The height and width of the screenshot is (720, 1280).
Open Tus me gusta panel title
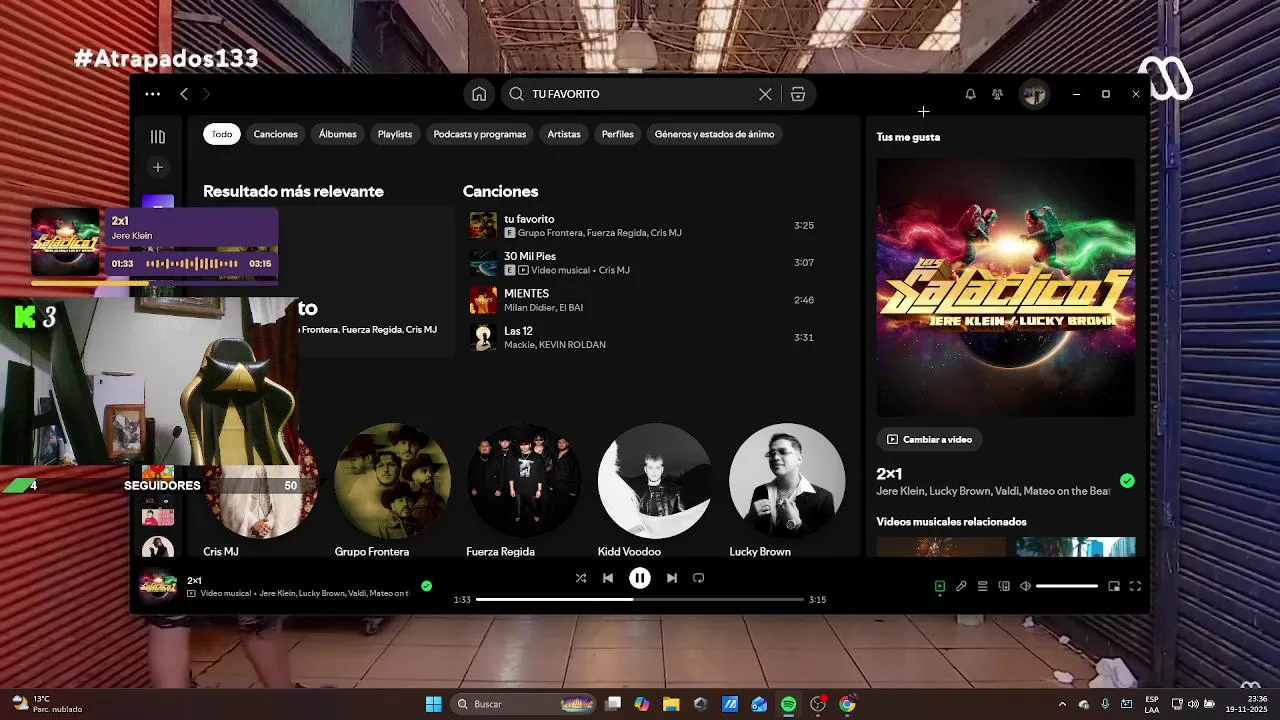point(908,137)
